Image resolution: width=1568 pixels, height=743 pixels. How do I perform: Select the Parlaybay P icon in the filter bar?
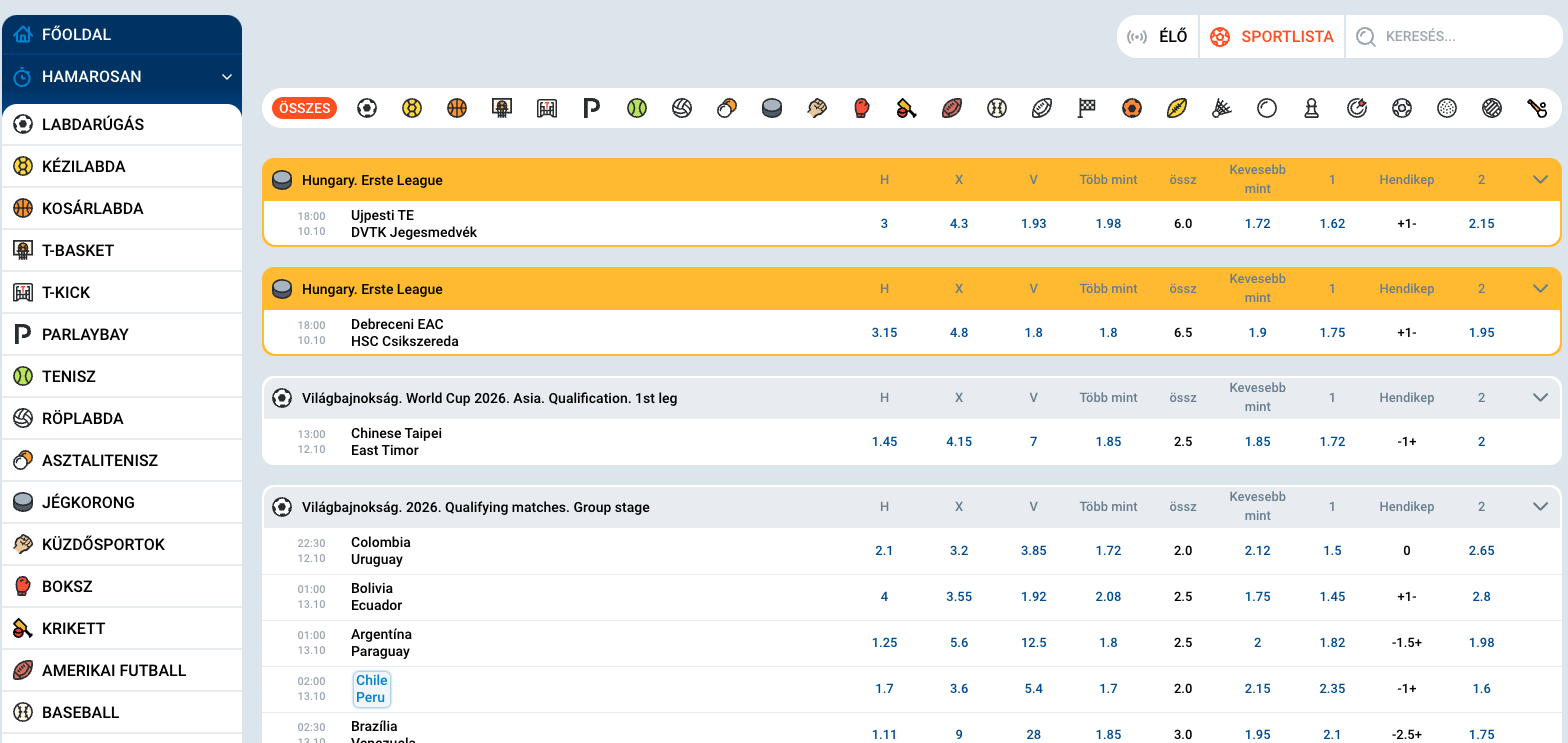592,108
